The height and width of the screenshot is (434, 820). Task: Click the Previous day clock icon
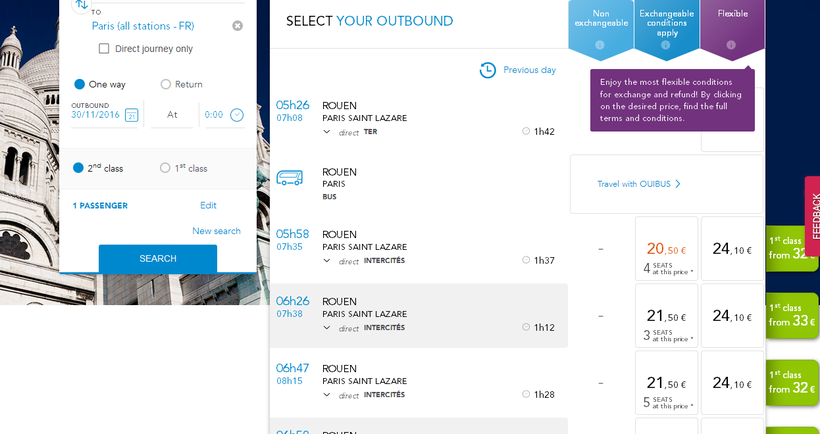487,70
